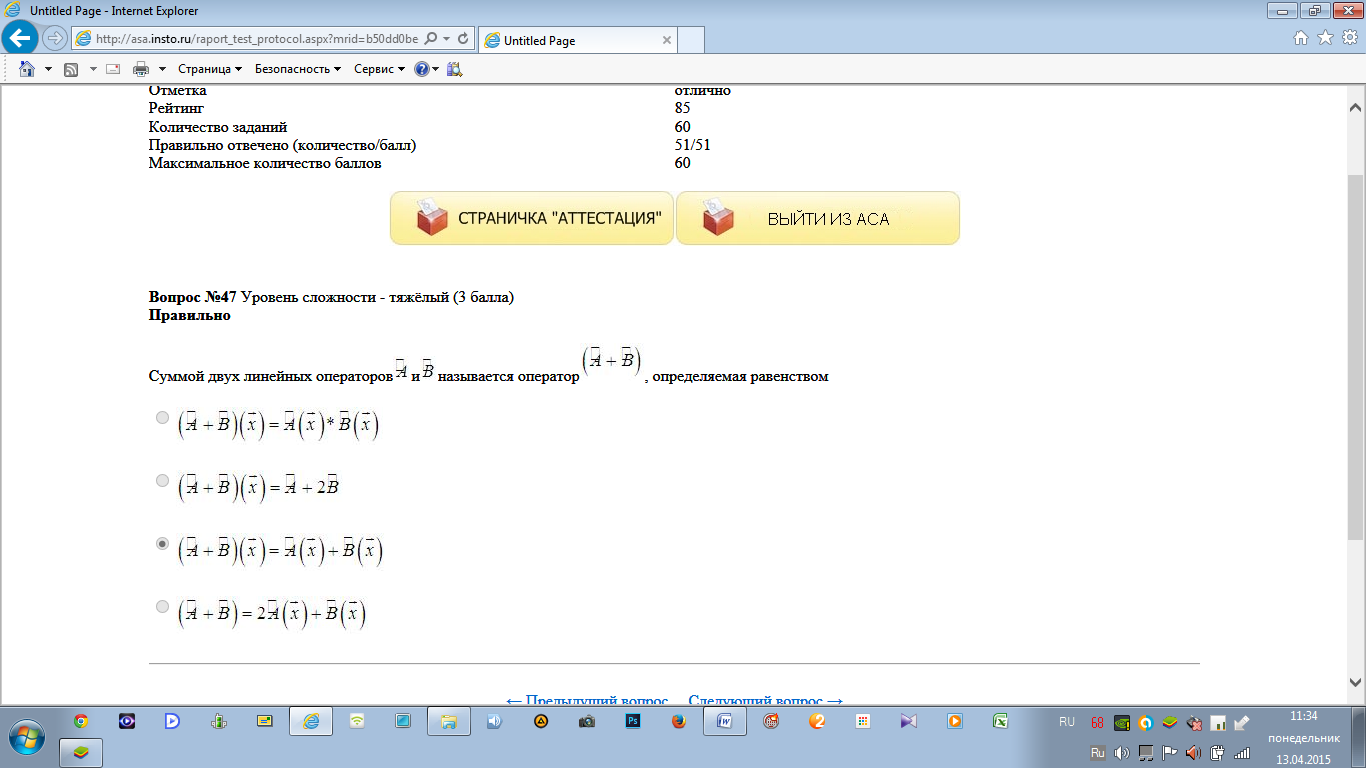
Task: Click the '51/51' correct answers value
Action: [693, 145]
